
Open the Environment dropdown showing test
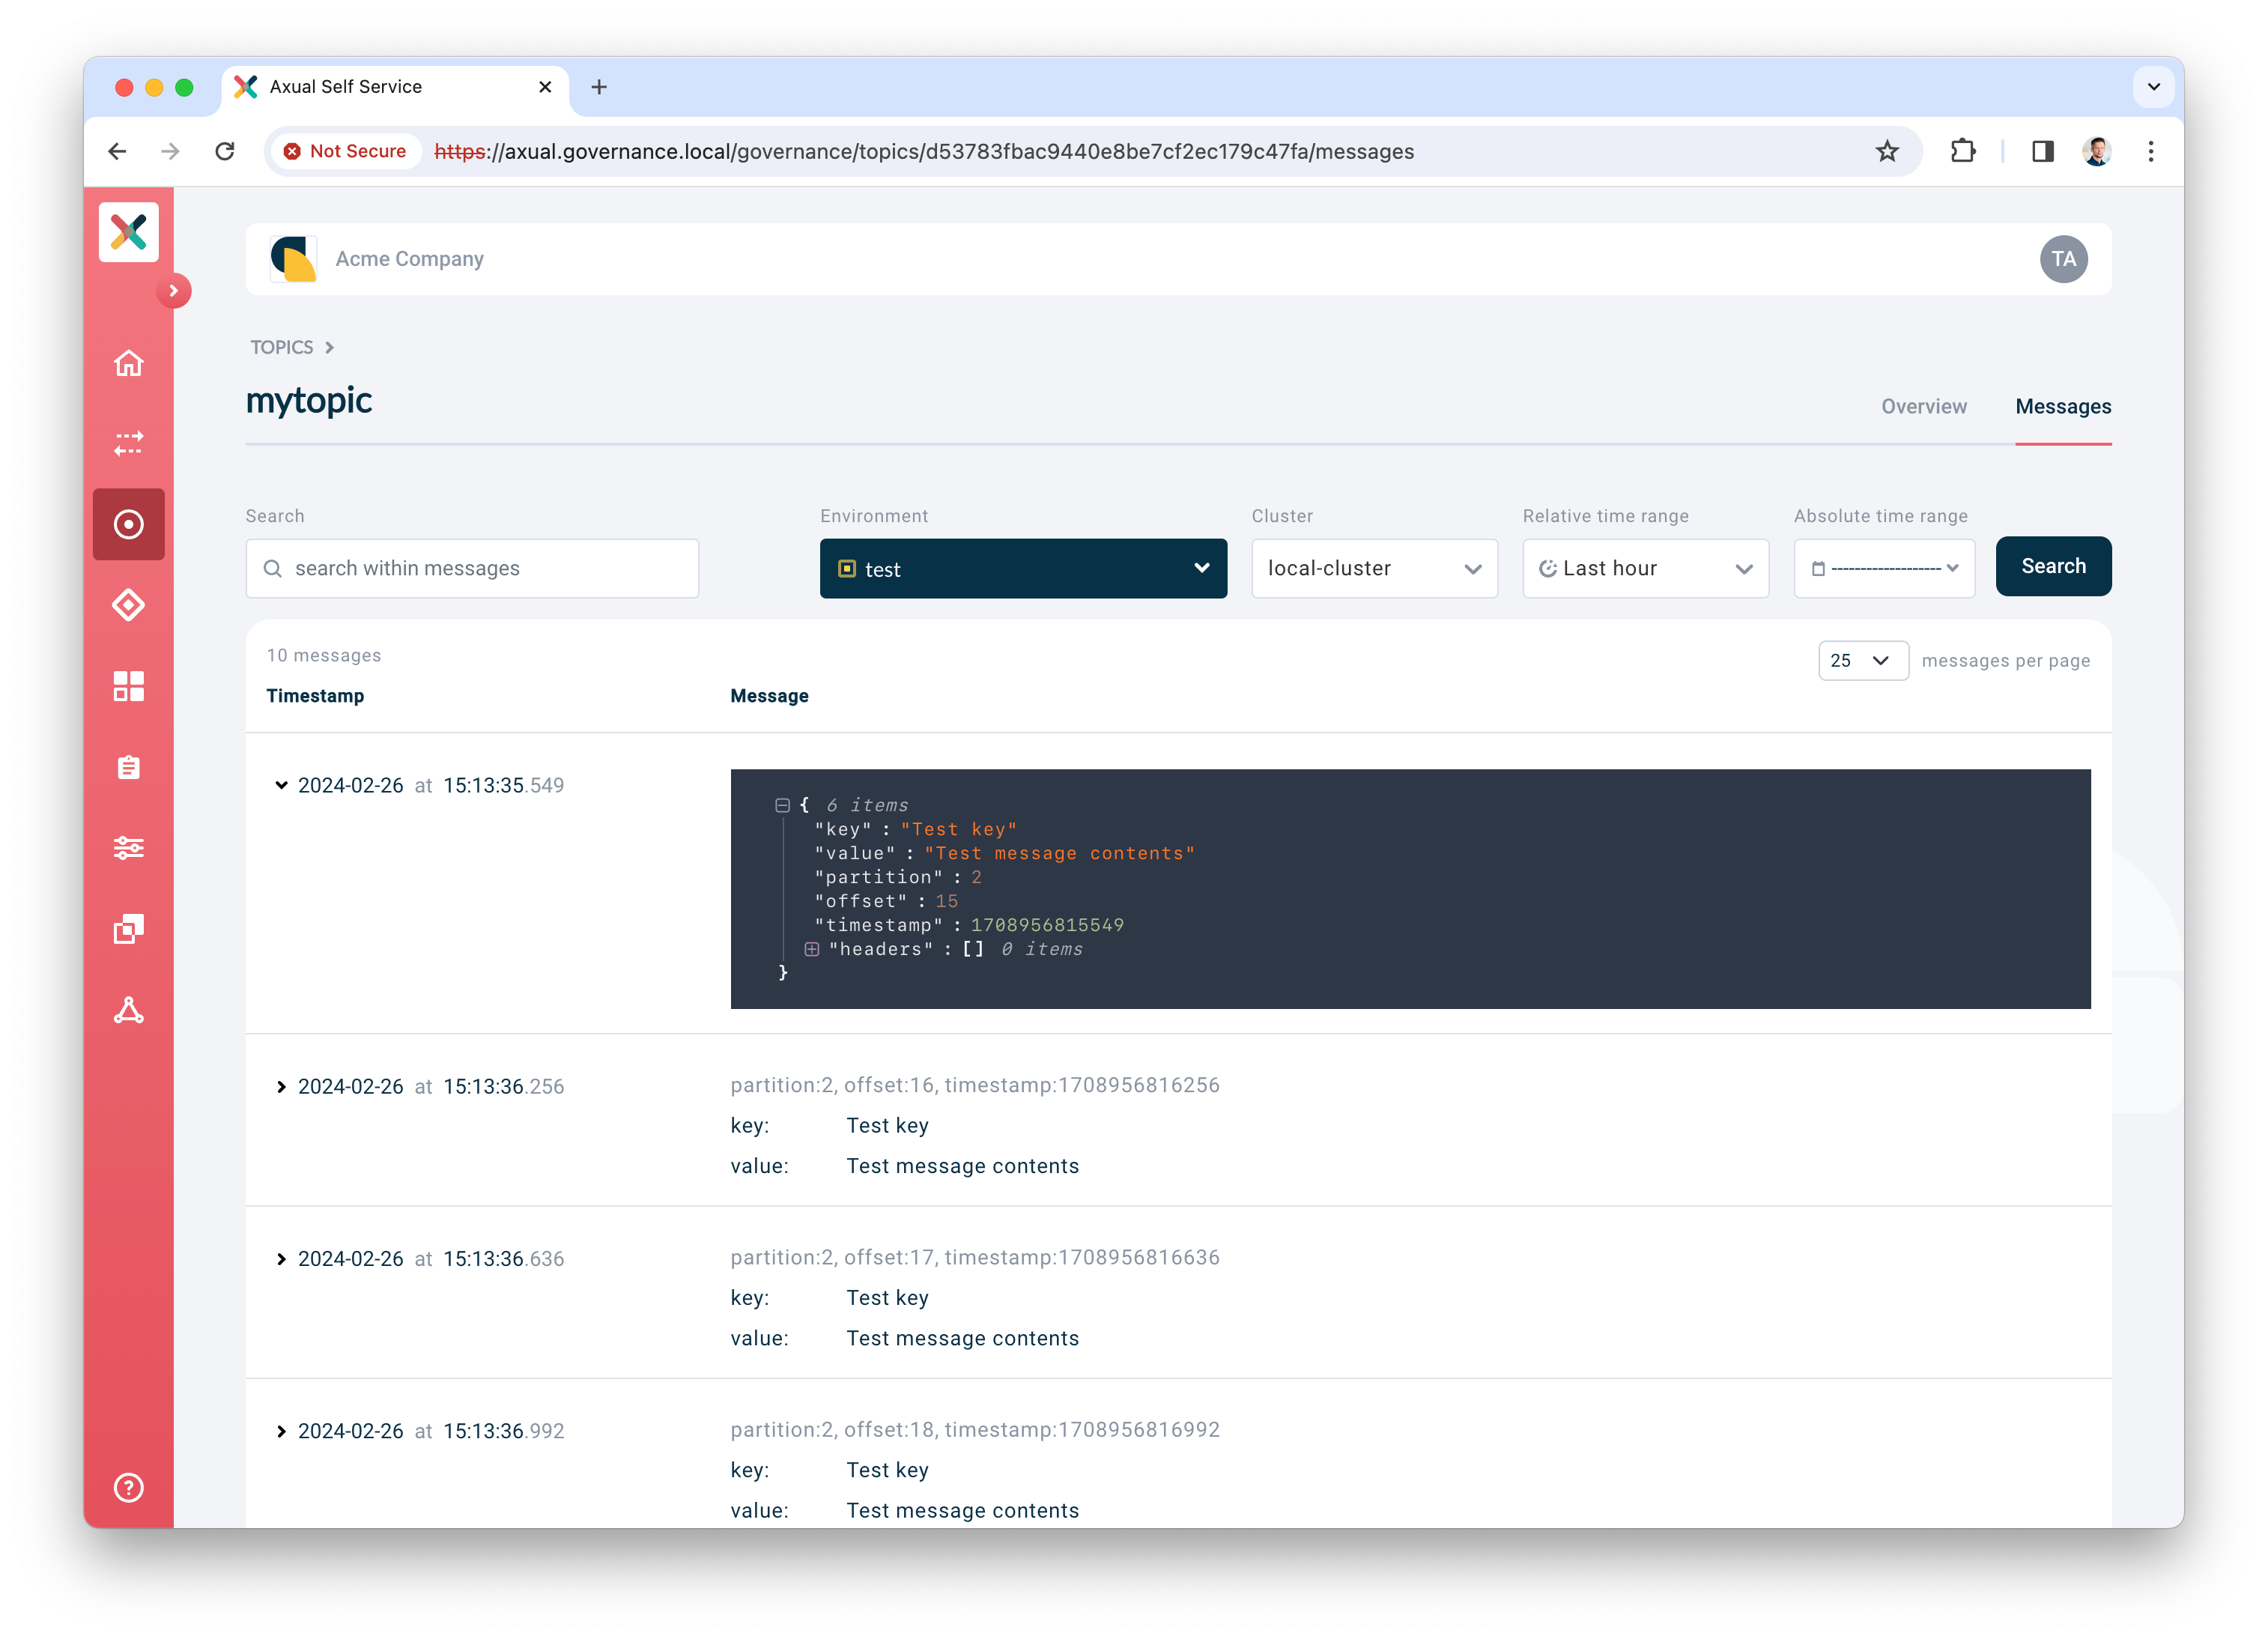pos(1022,568)
